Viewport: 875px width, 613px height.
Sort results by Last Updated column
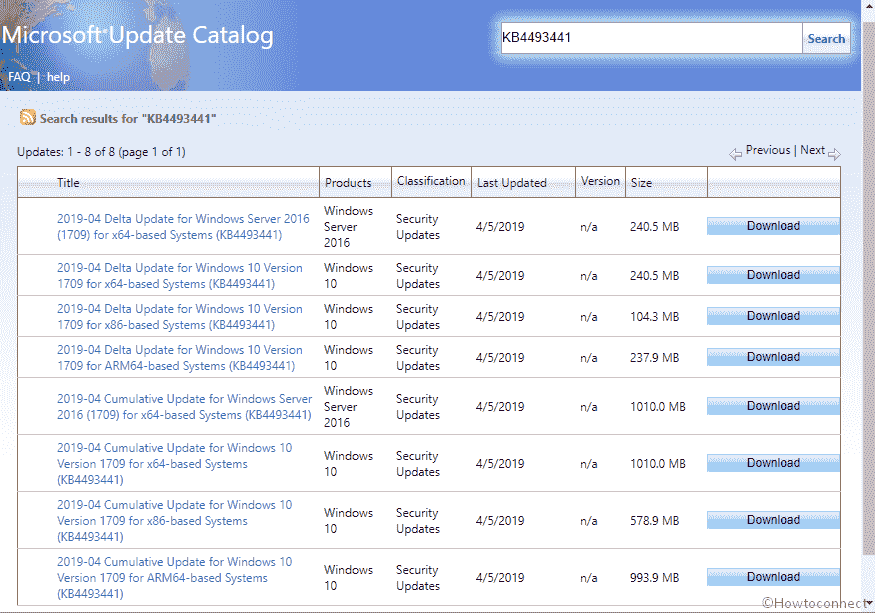[x=512, y=183]
